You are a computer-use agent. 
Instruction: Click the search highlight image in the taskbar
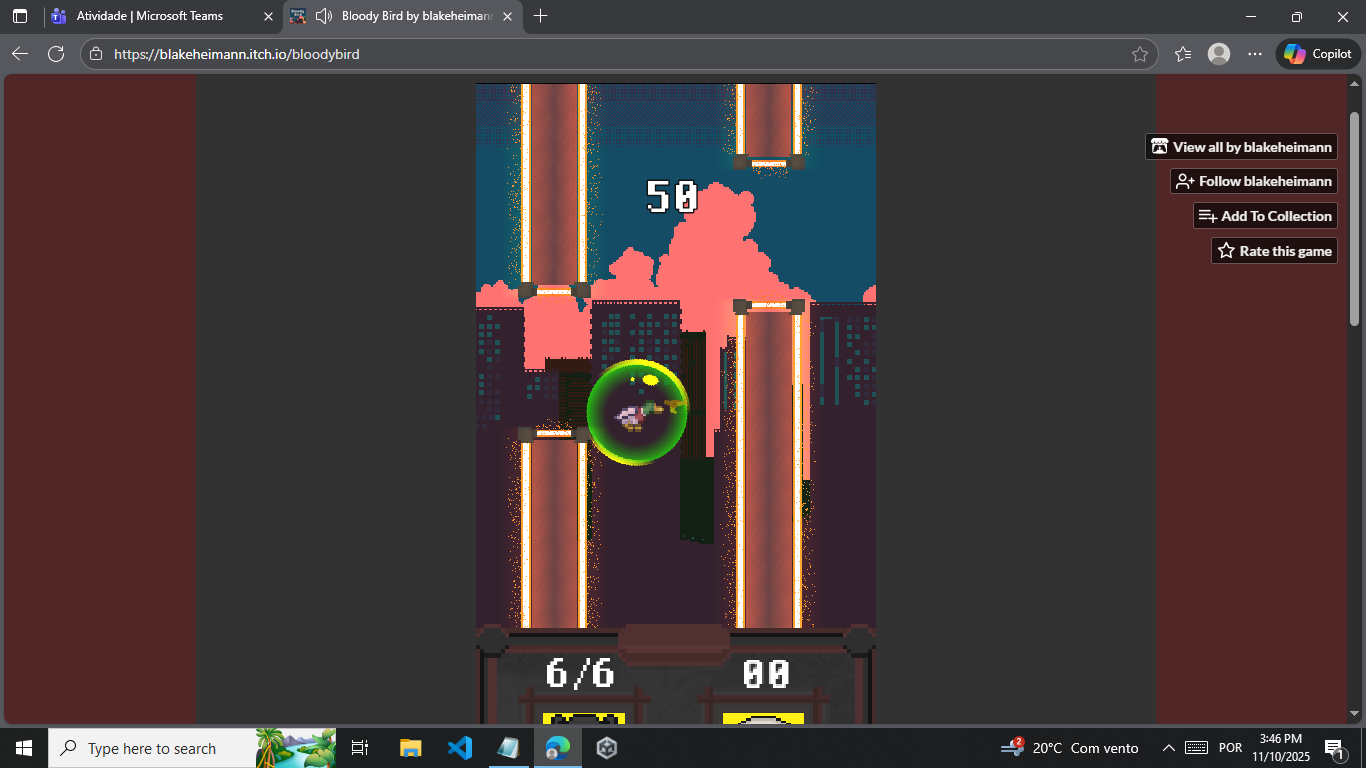pos(296,748)
